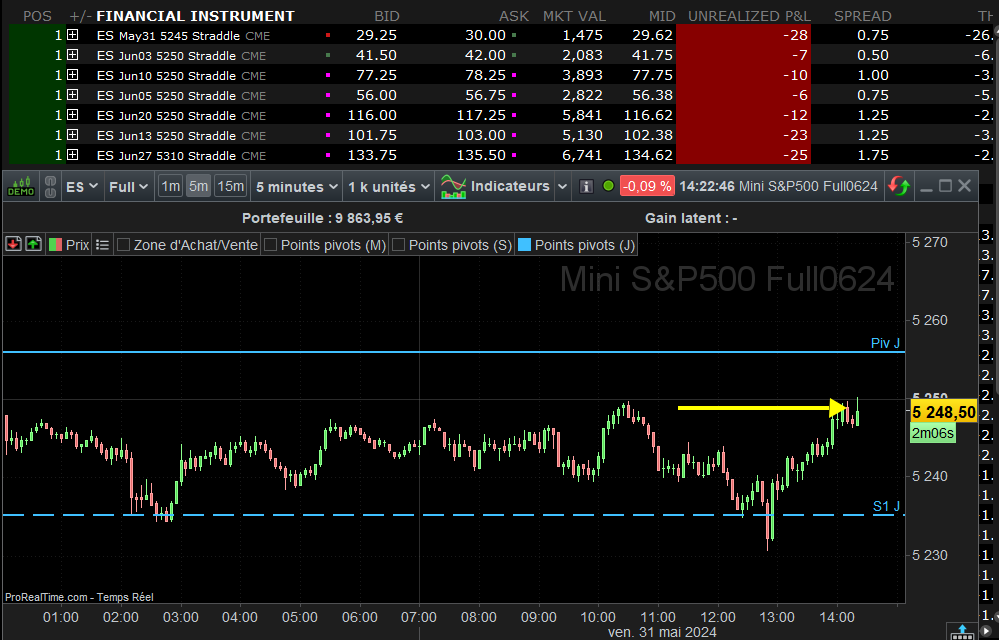This screenshot has height=640, width=999.
Task: Expand the ES May31 5245 Straddle row
Action: (72, 34)
